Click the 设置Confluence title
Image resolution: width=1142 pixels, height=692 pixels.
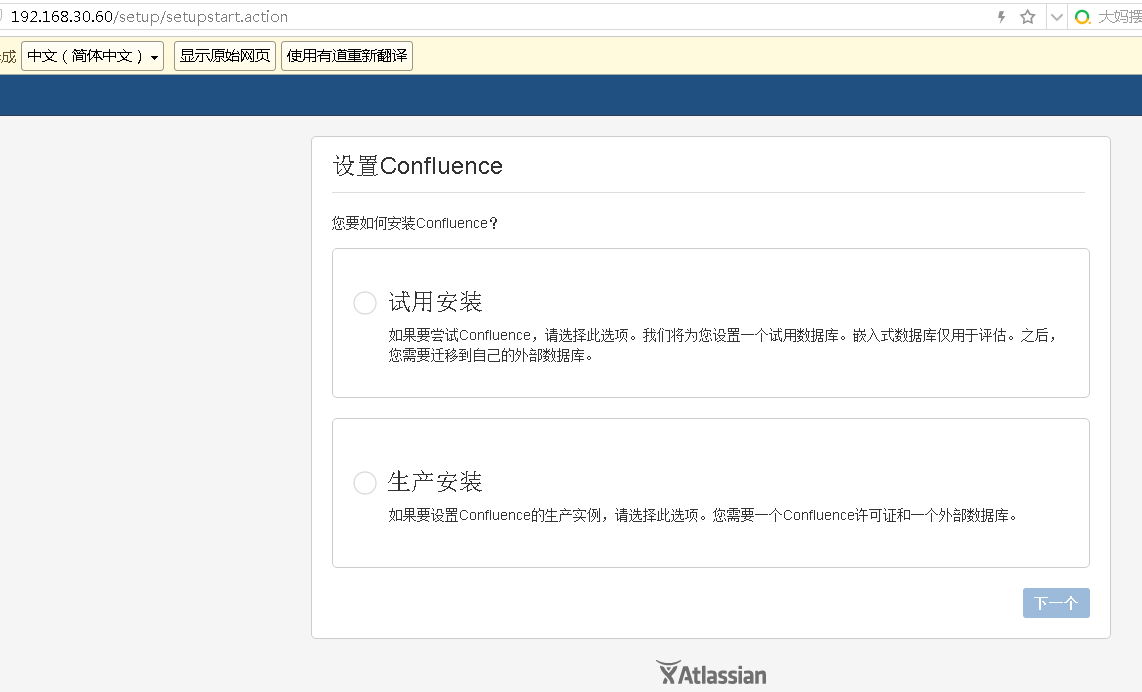[x=417, y=166]
